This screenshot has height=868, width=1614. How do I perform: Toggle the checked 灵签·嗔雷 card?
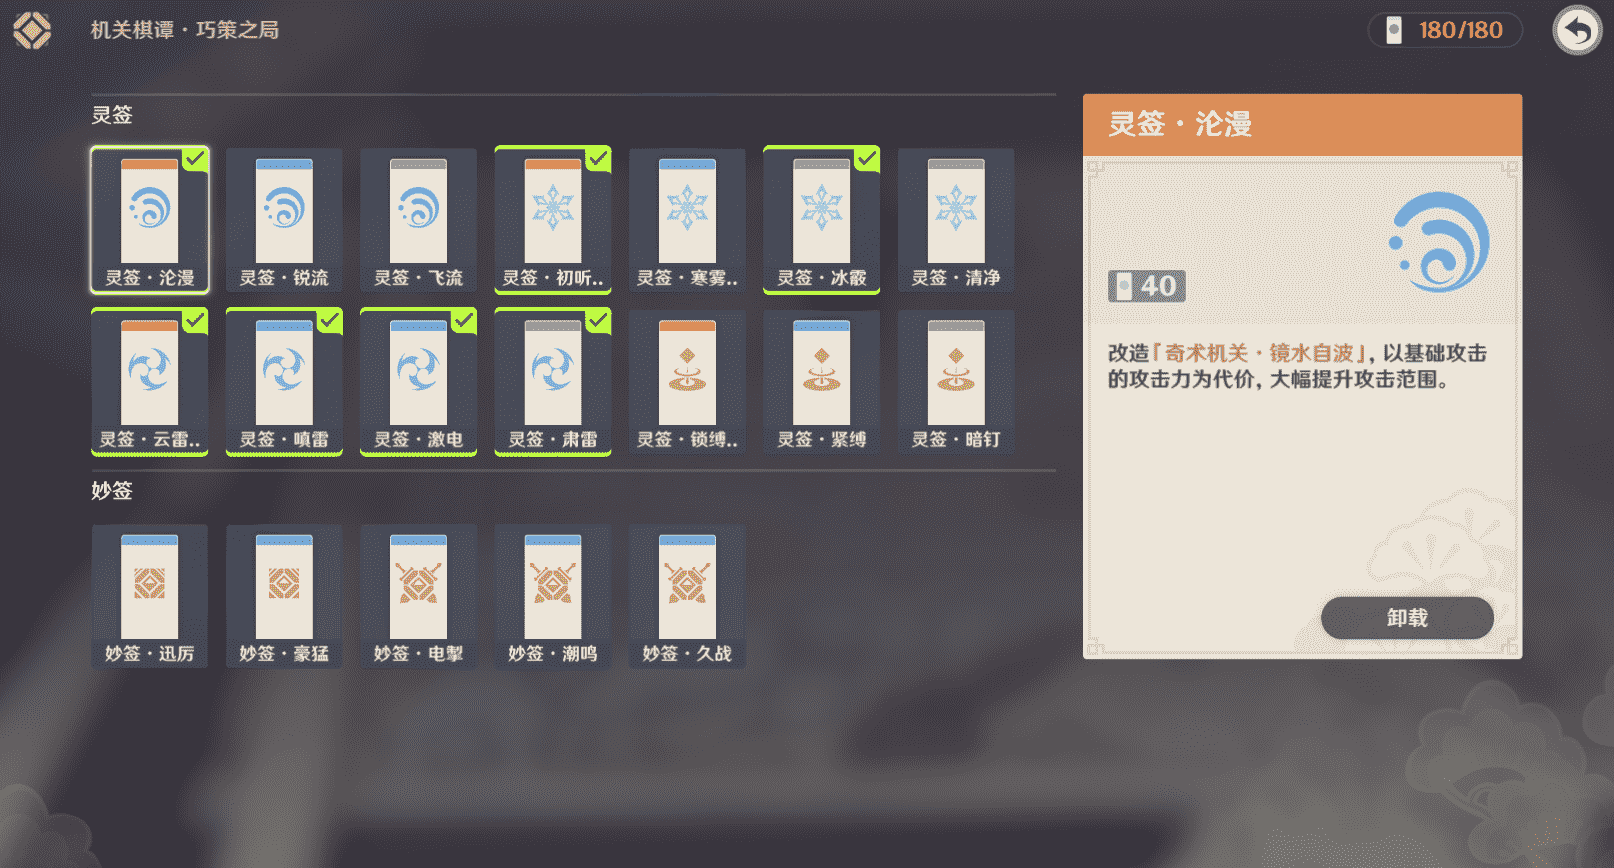click(x=284, y=382)
